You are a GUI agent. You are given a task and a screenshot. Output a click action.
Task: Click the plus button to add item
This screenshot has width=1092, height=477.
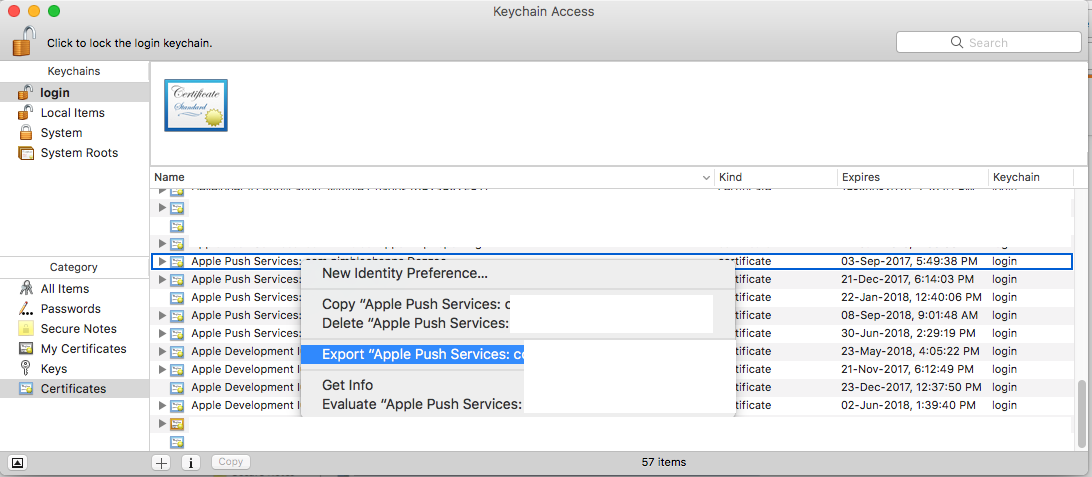click(x=162, y=462)
